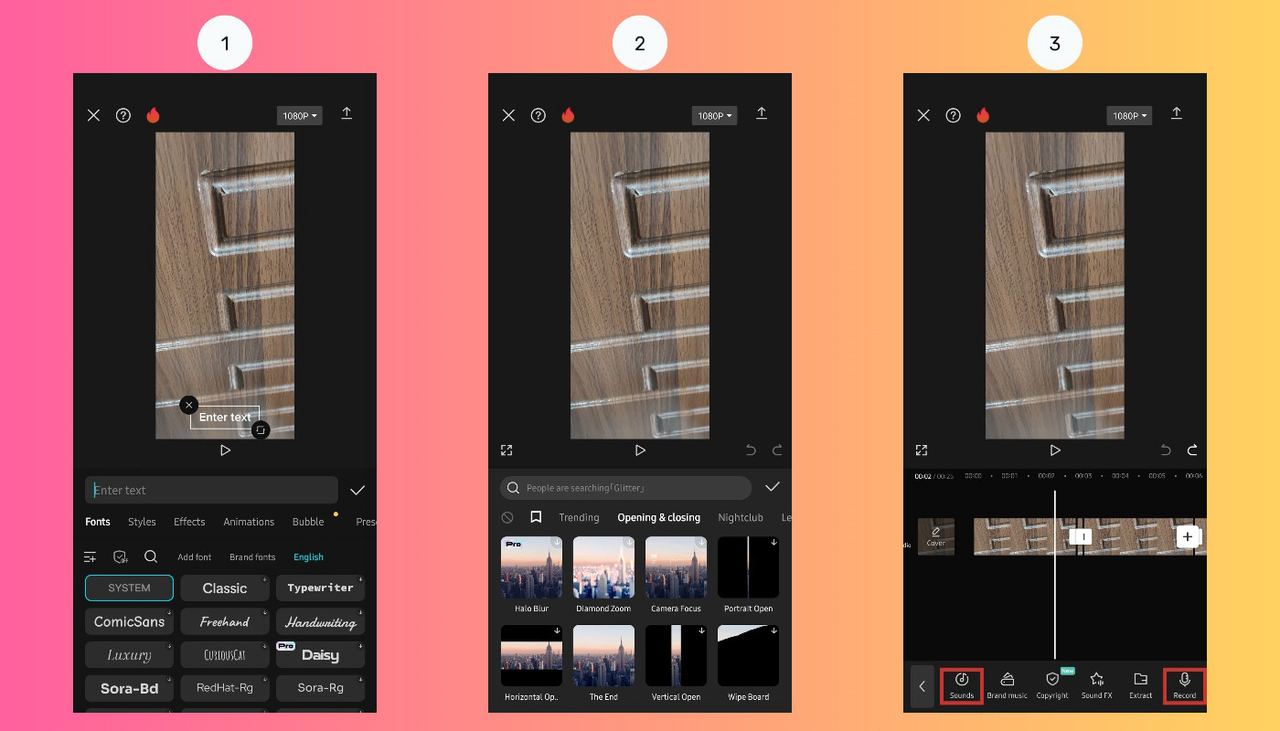Viewport: 1280px width, 731px height.
Task: Select the Record microphone tool
Action: tap(1184, 686)
